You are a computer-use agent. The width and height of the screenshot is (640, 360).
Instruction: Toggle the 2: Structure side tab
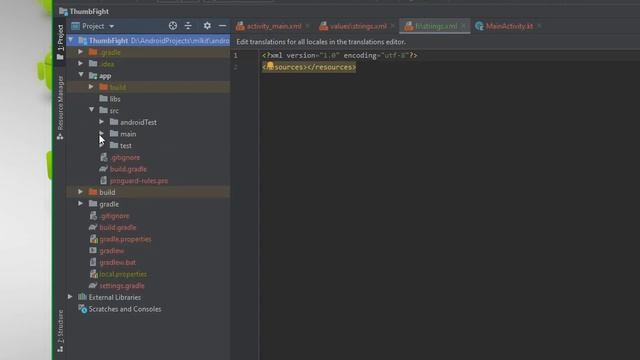(x=60, y=331)
